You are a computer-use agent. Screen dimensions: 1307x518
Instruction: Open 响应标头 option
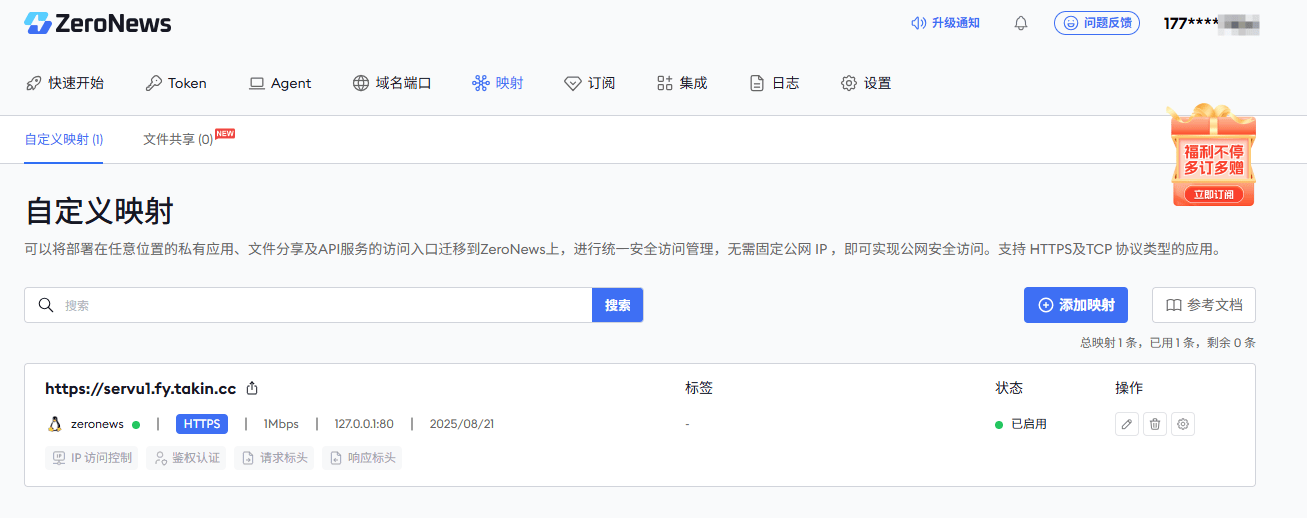click(362, 458)
